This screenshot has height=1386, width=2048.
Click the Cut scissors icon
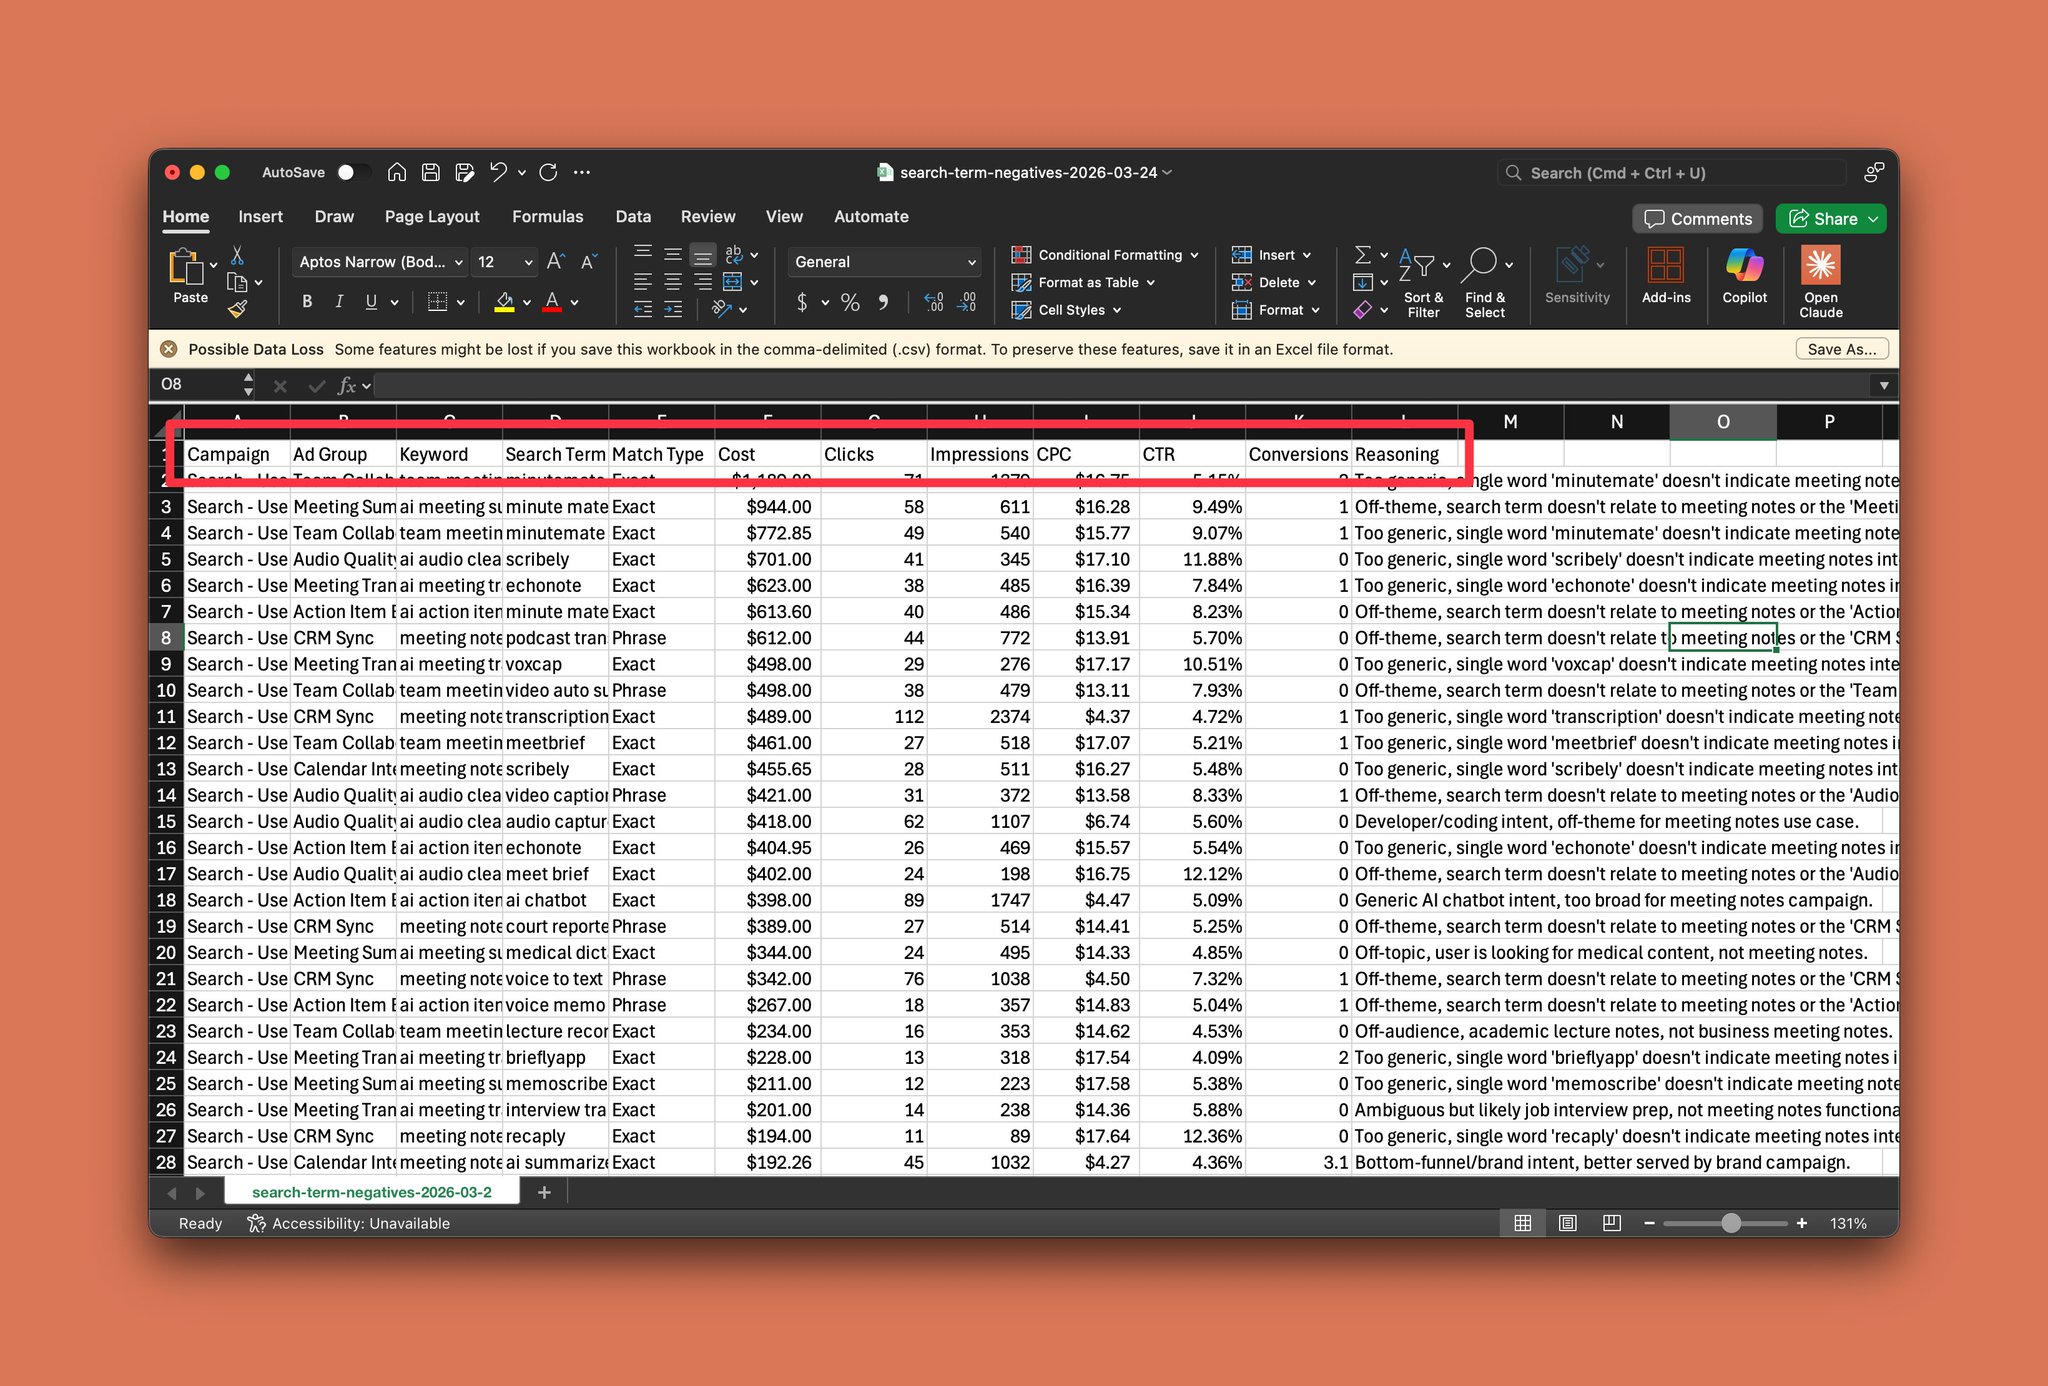click(237, 256)
